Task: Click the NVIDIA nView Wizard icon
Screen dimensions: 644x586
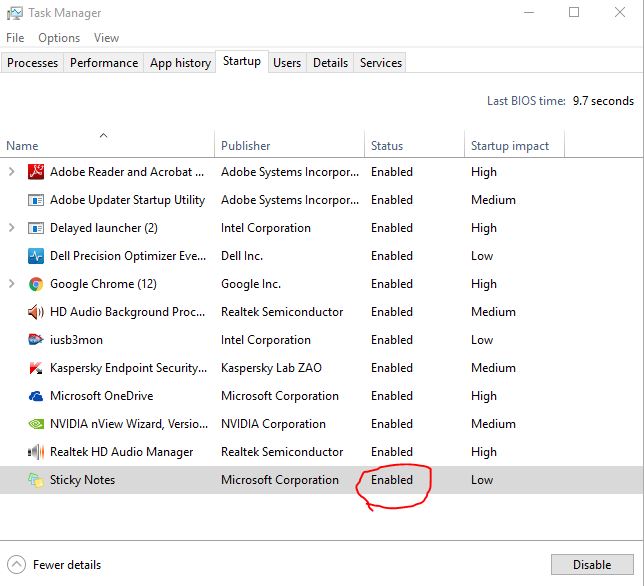Action: coord(36,424)
